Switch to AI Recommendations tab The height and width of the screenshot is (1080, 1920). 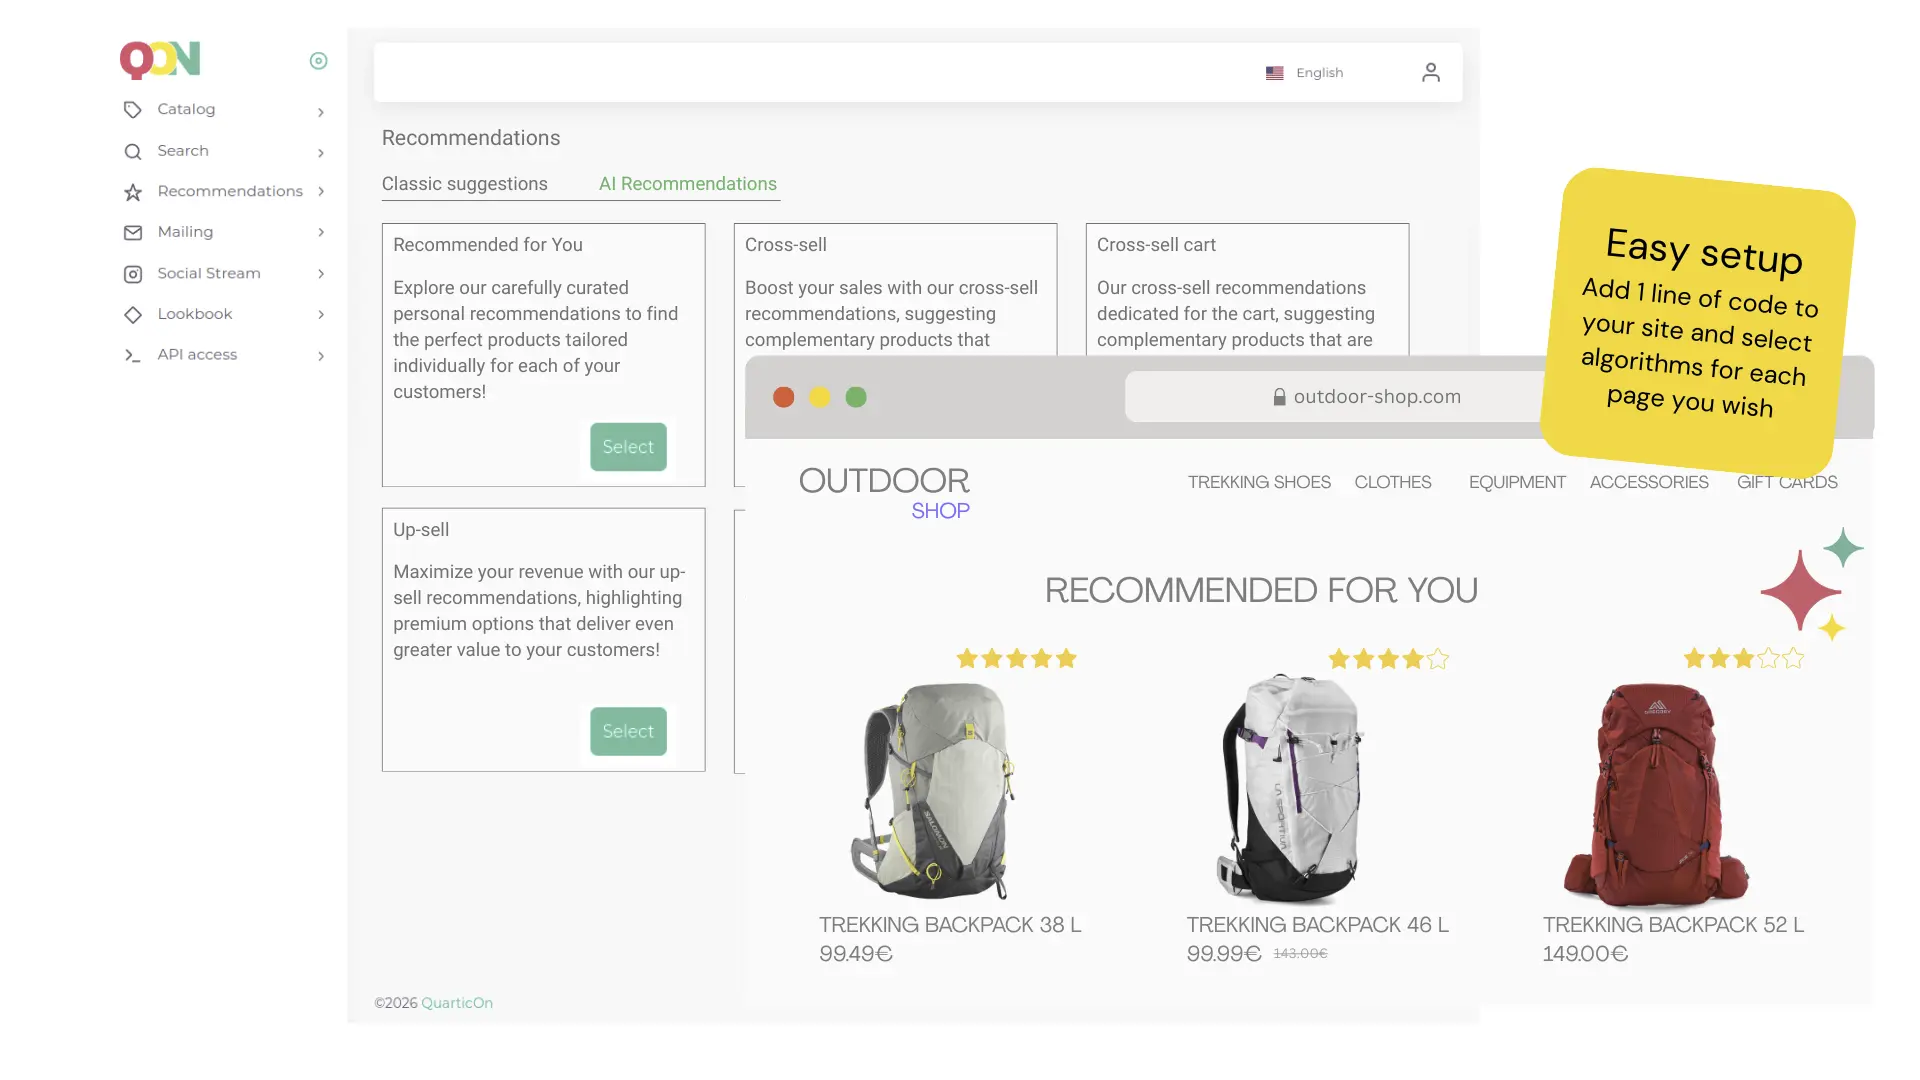pyautogui.click(x=687, y=184)
